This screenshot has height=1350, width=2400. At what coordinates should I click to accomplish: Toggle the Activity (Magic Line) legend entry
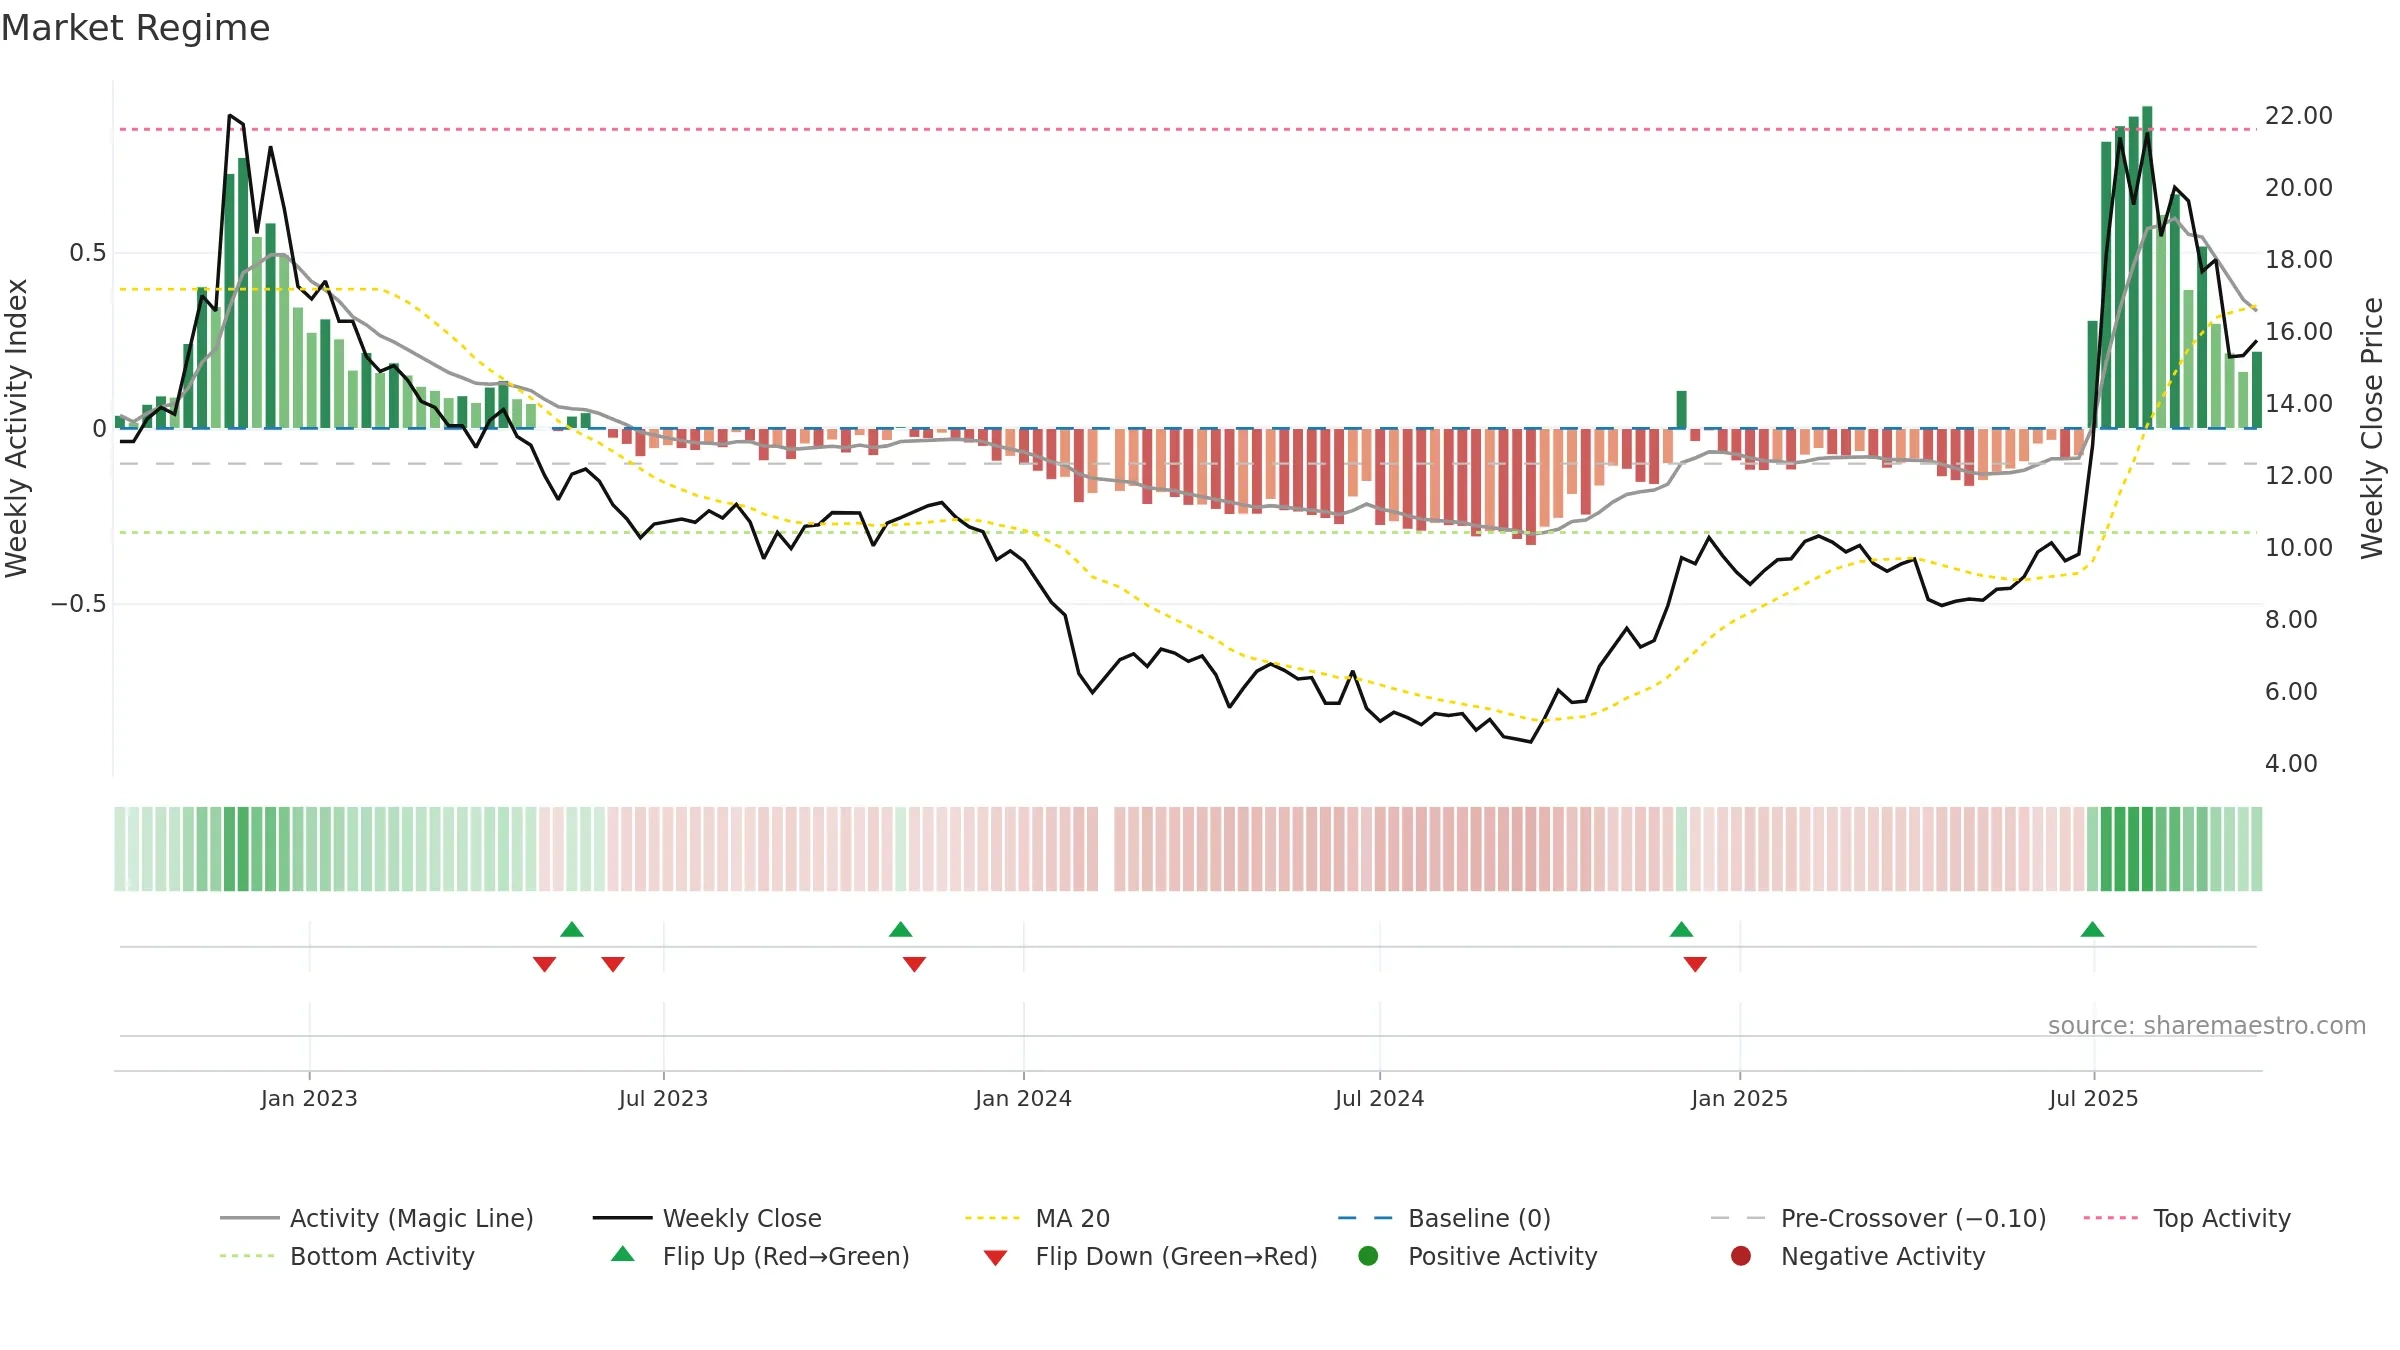coord(377,1218)
